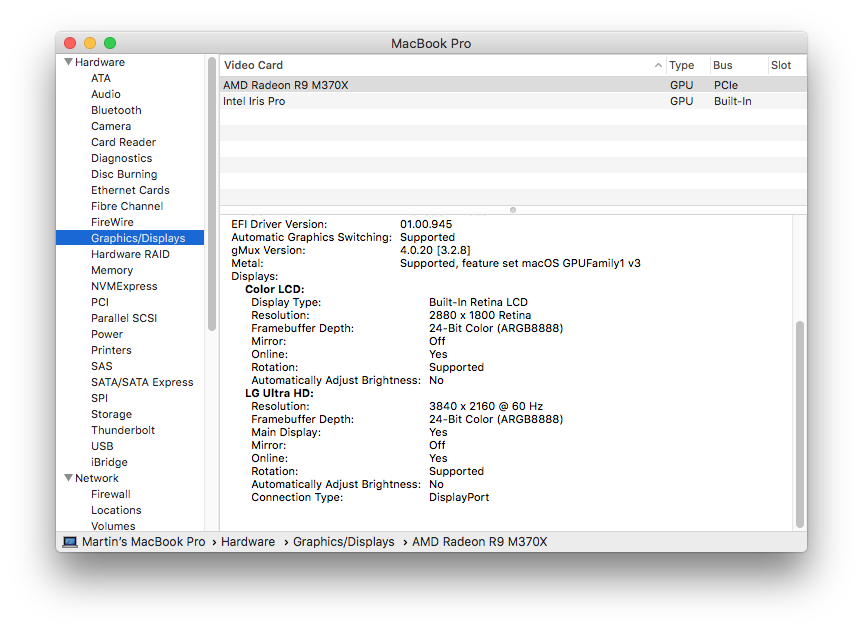Select PCI in the sidebar
The image size is (863, 632).
click(100, 302)
